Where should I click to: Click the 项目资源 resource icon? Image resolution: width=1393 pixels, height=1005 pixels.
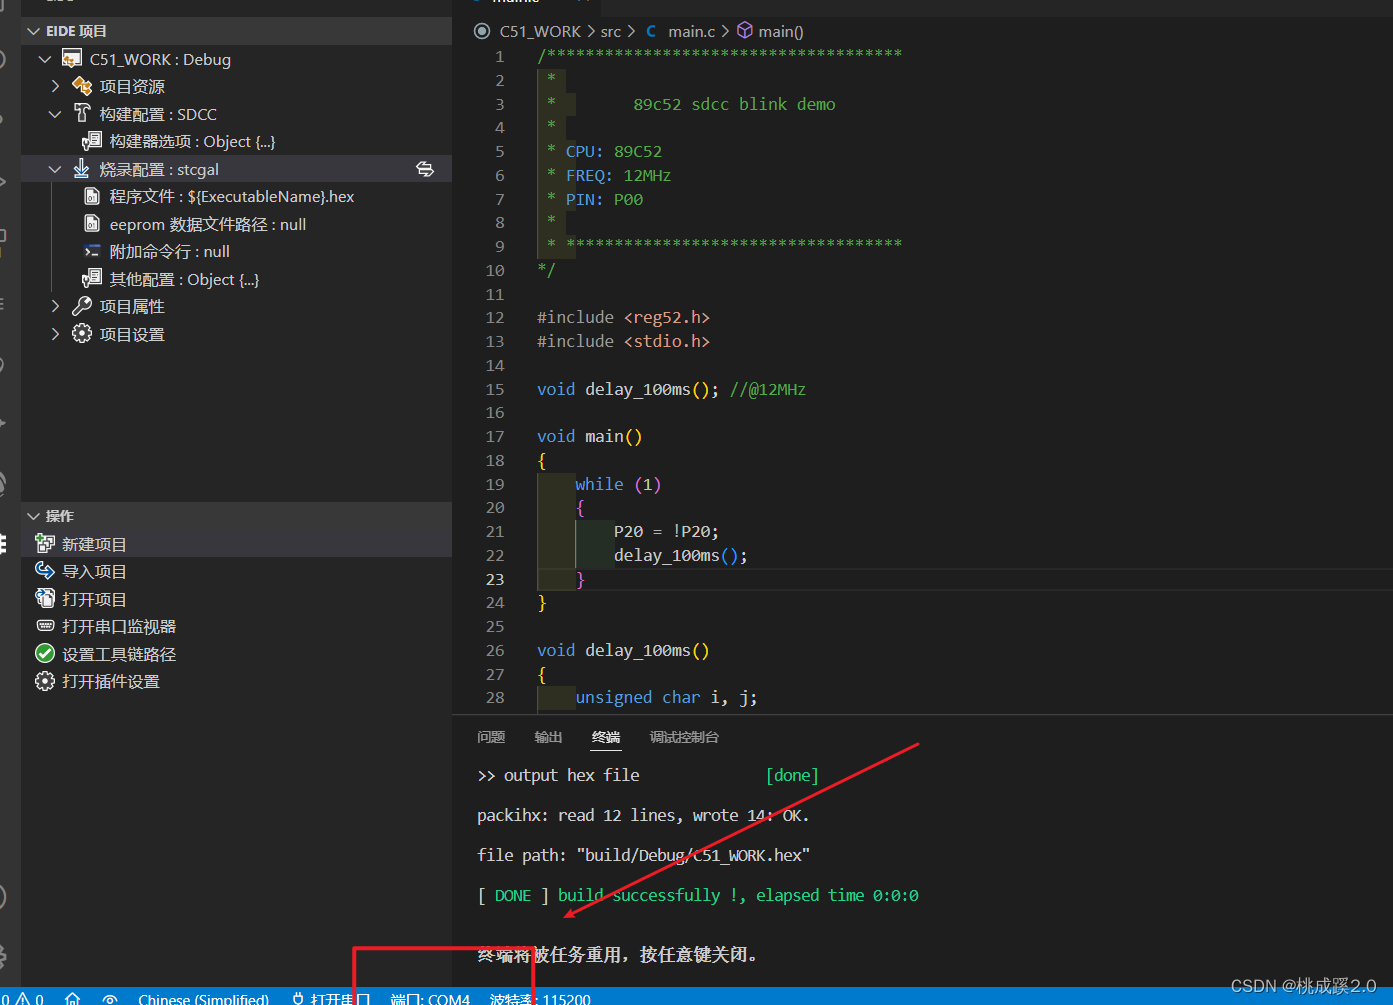82,86
